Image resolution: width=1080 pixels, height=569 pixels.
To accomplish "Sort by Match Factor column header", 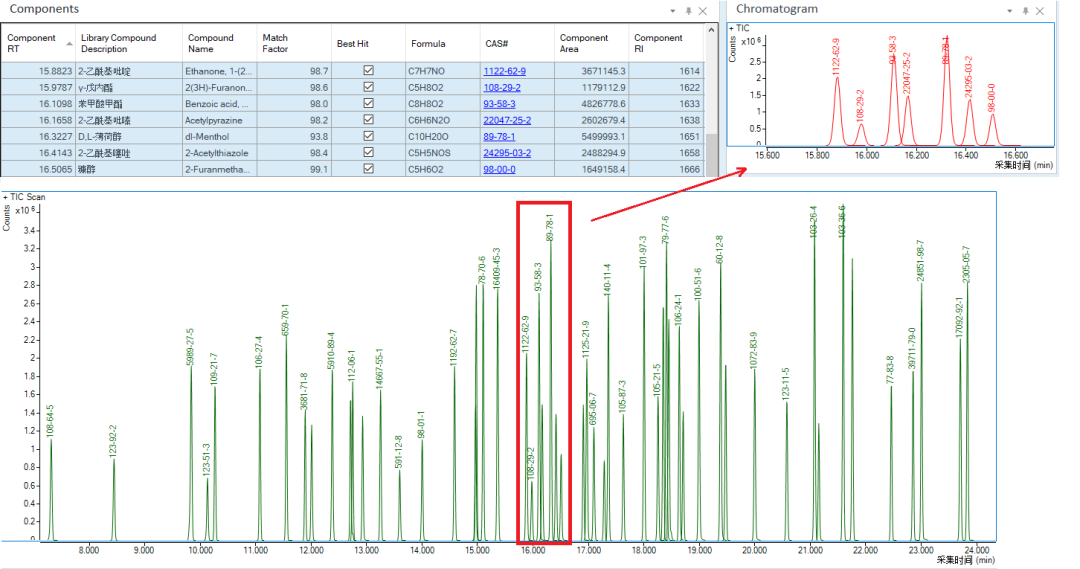I will point(294,43).
